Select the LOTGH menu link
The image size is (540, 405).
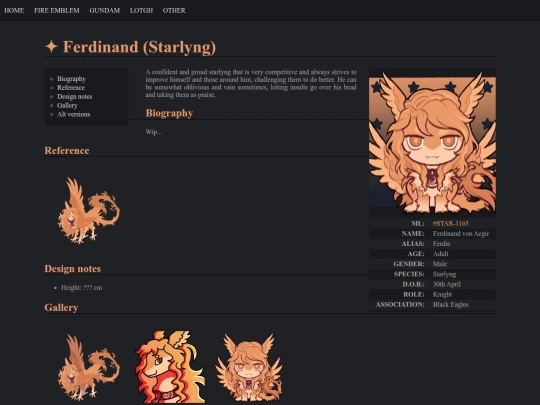click(x=142, y=10)
